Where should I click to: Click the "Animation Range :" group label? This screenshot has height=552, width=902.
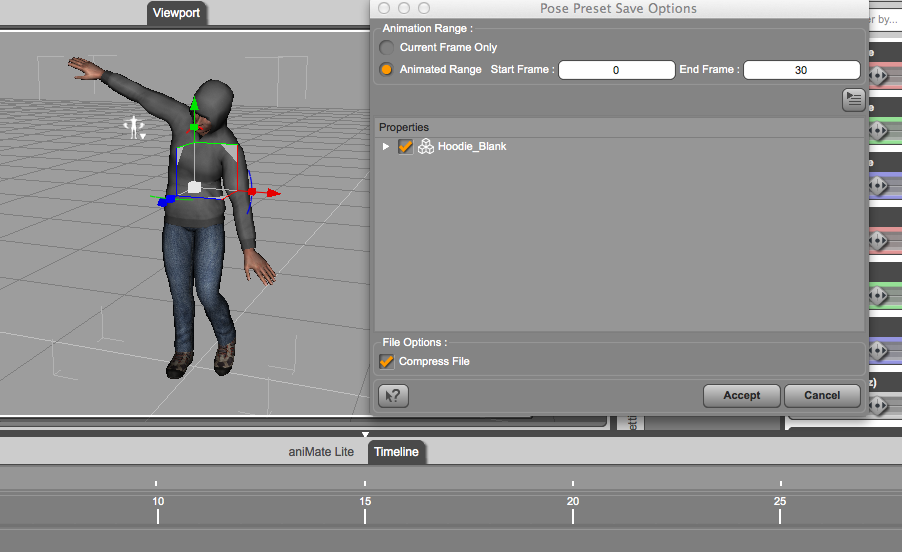[427, 28]
